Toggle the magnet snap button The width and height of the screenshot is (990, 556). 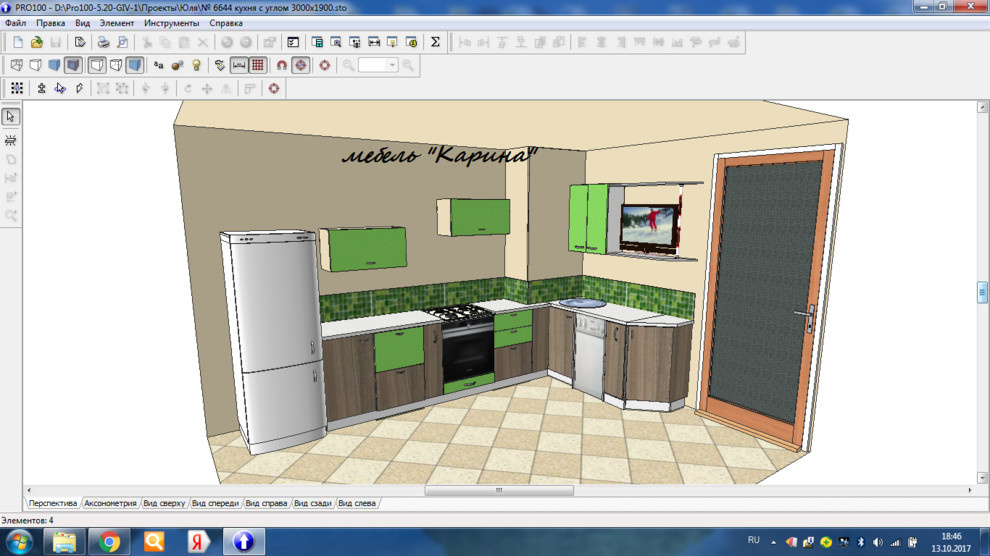[282, 65]
